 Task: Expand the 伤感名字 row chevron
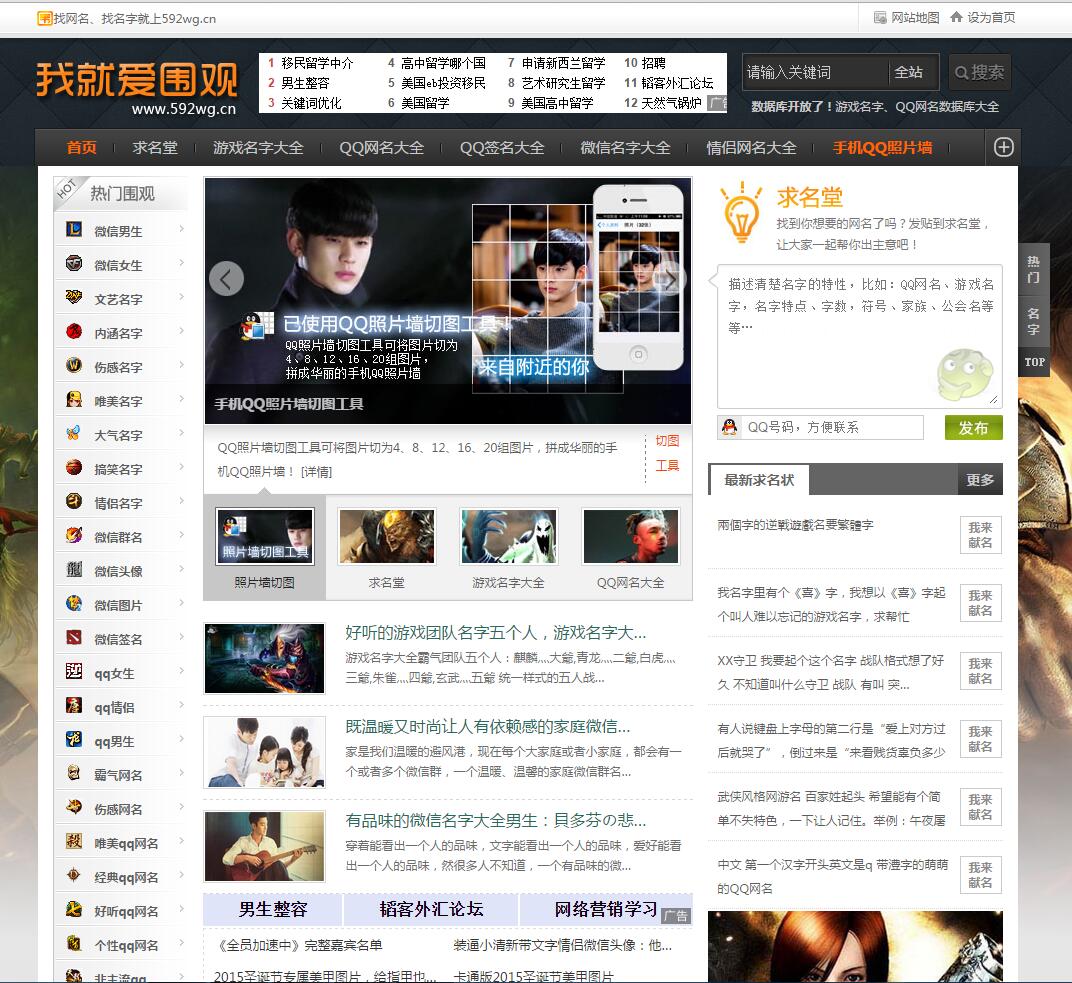coord(181,365)
